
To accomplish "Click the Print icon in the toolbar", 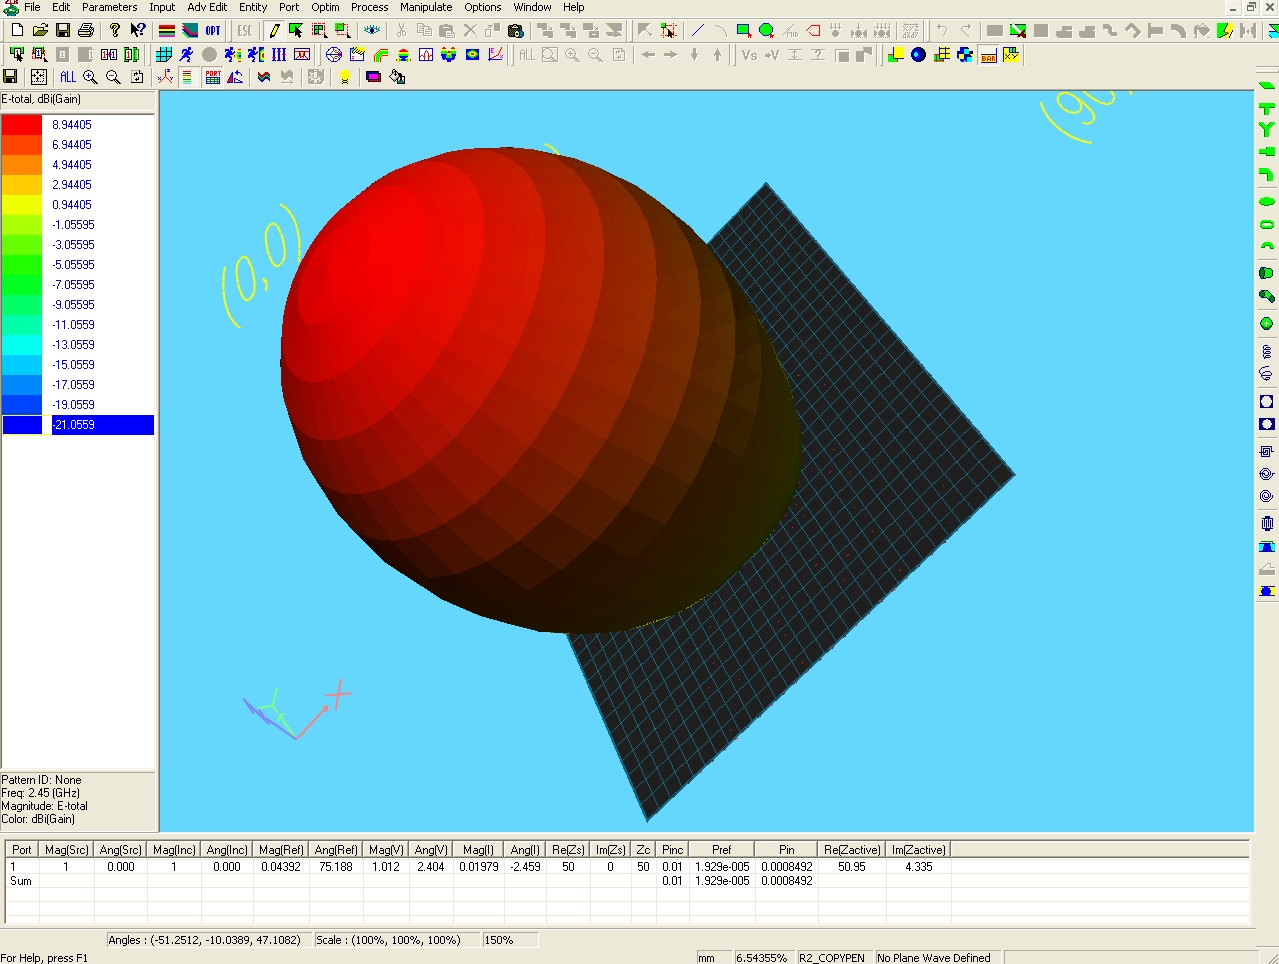I will click(86, 31).
